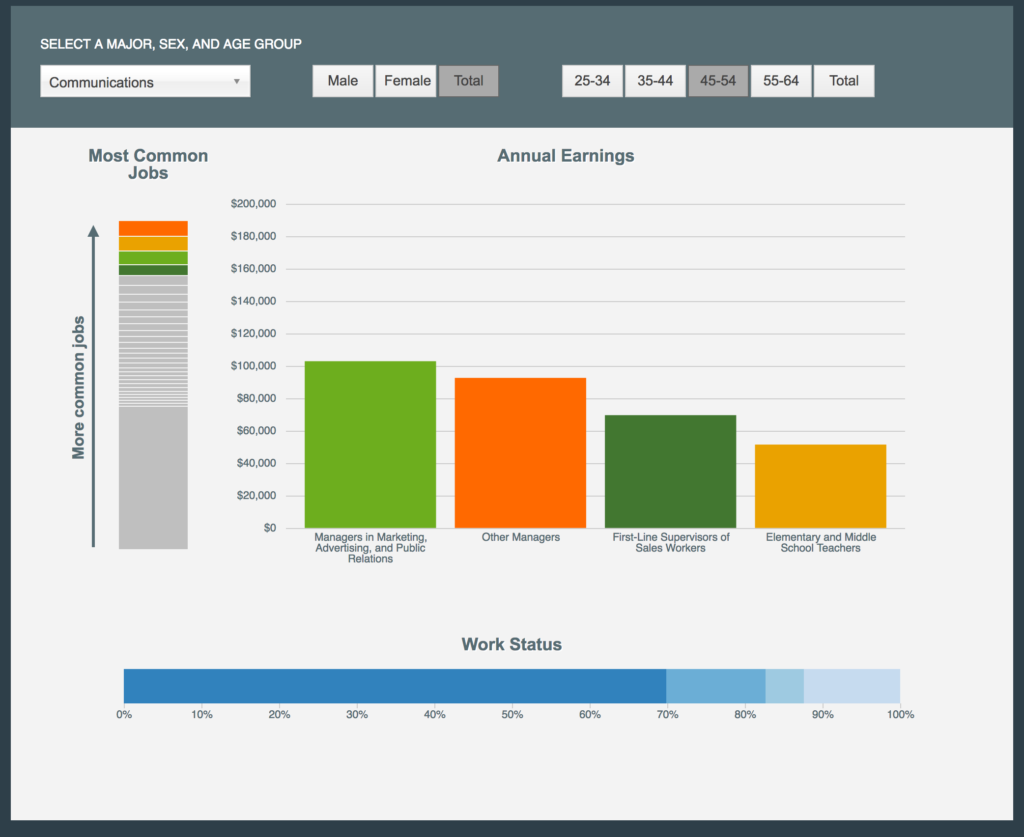The image size is (1024, 837).
Task: Pick the 55-64 age group
Action: click(781, 81)
